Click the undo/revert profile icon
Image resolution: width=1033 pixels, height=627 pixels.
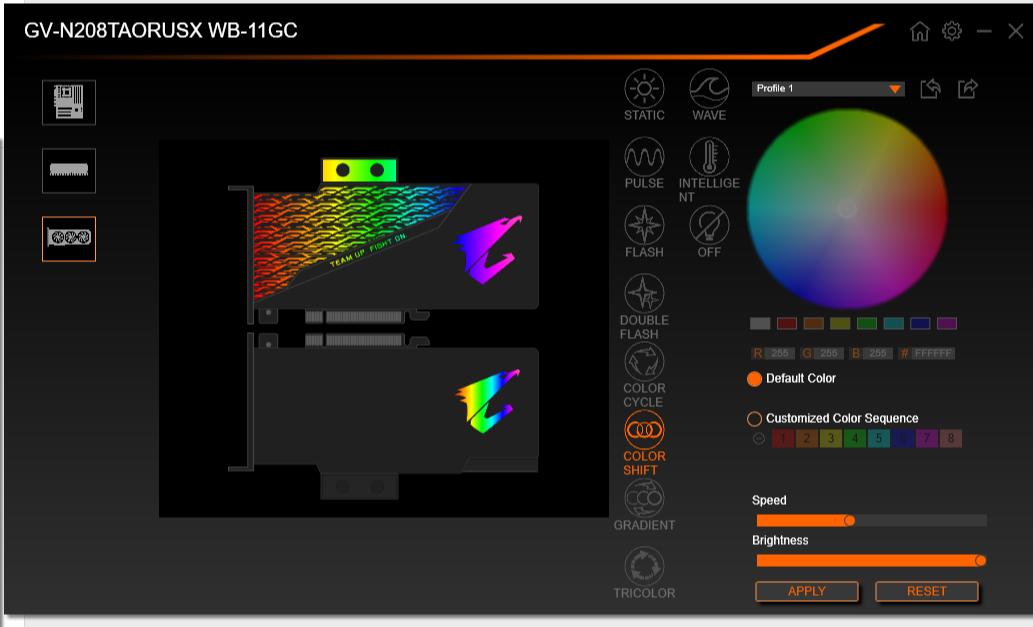929,89
